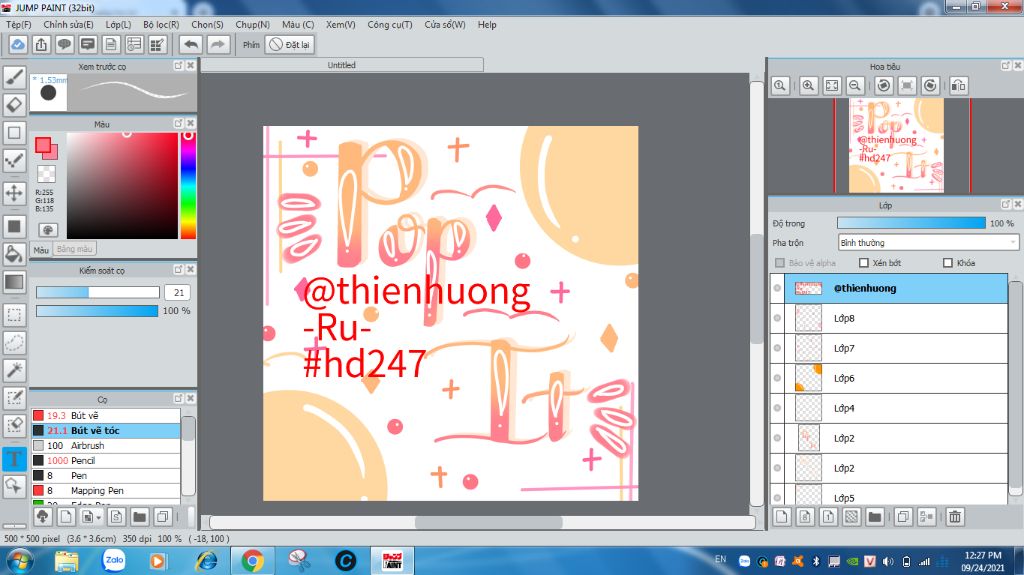Open the add brush dropdown arrow in Brush panel
Viewport: 1024px width, 575px height.
pos(99,518)
